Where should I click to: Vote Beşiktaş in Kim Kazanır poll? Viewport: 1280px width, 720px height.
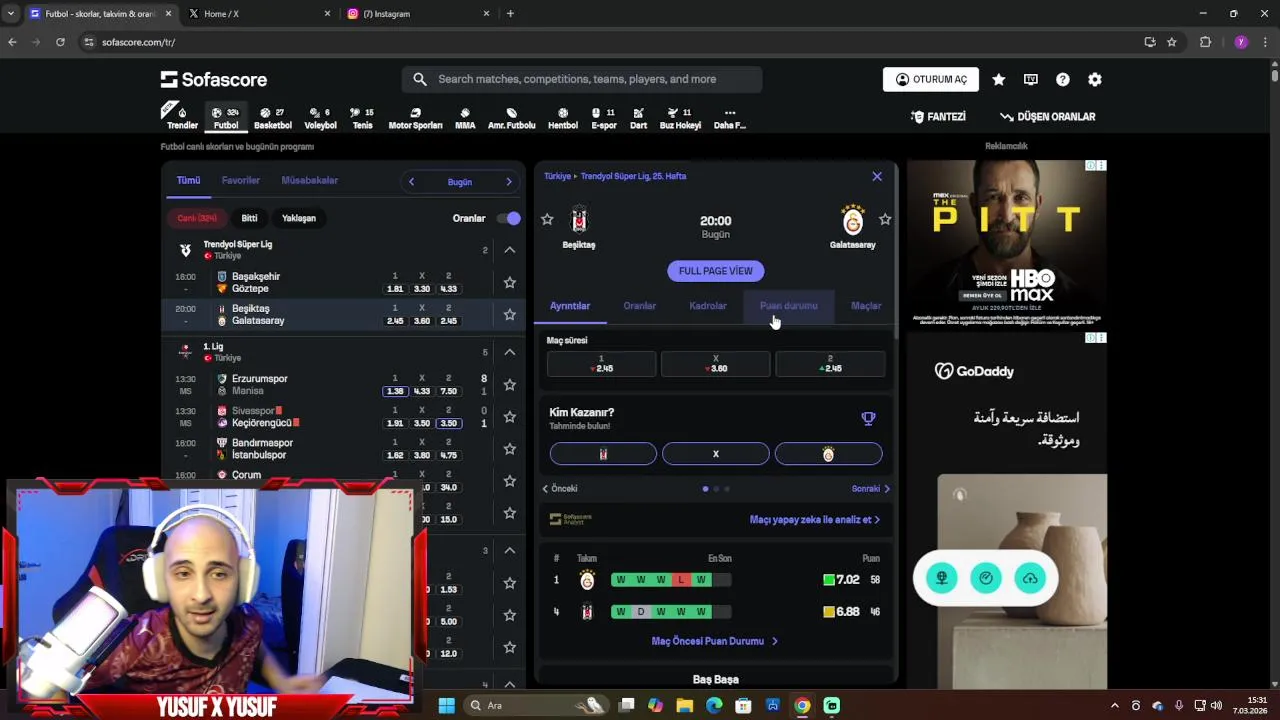[603, 454]
